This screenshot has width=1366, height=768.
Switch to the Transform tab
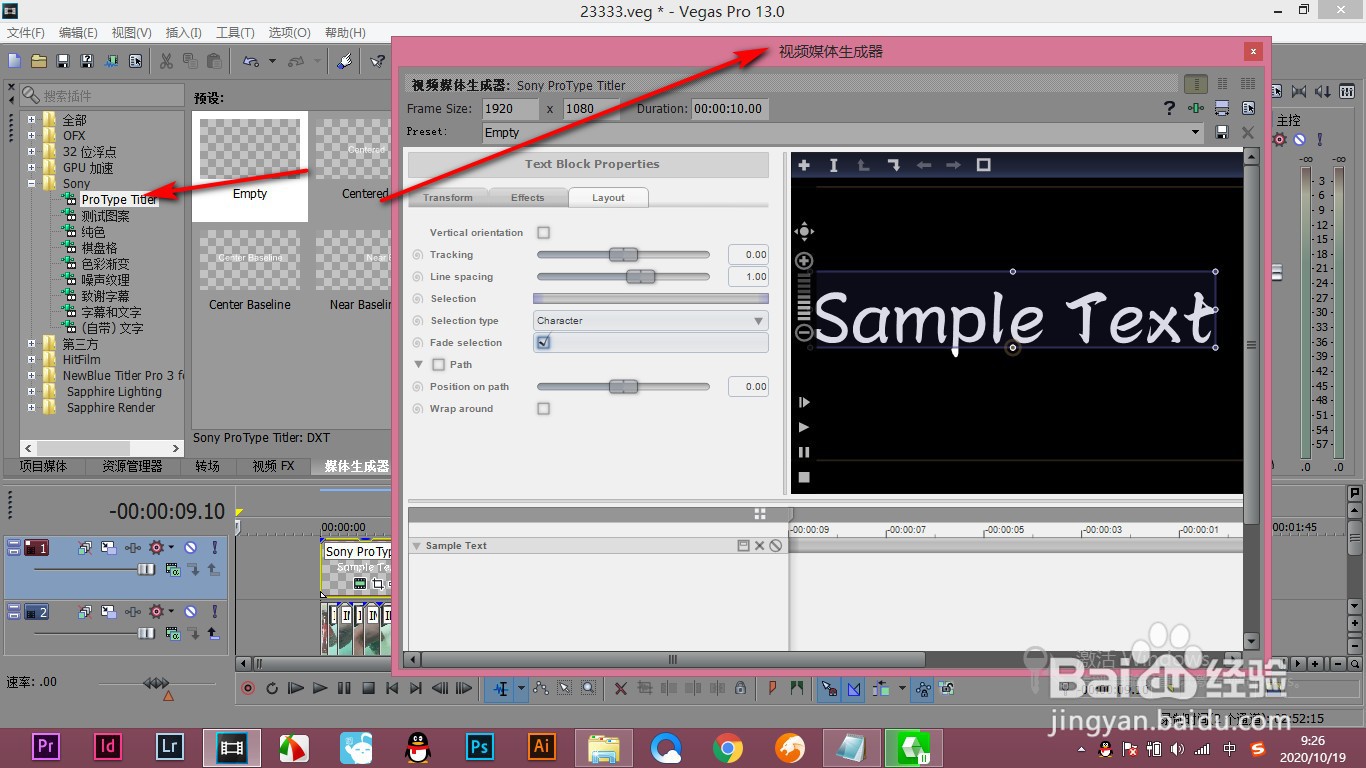(448, 197)
